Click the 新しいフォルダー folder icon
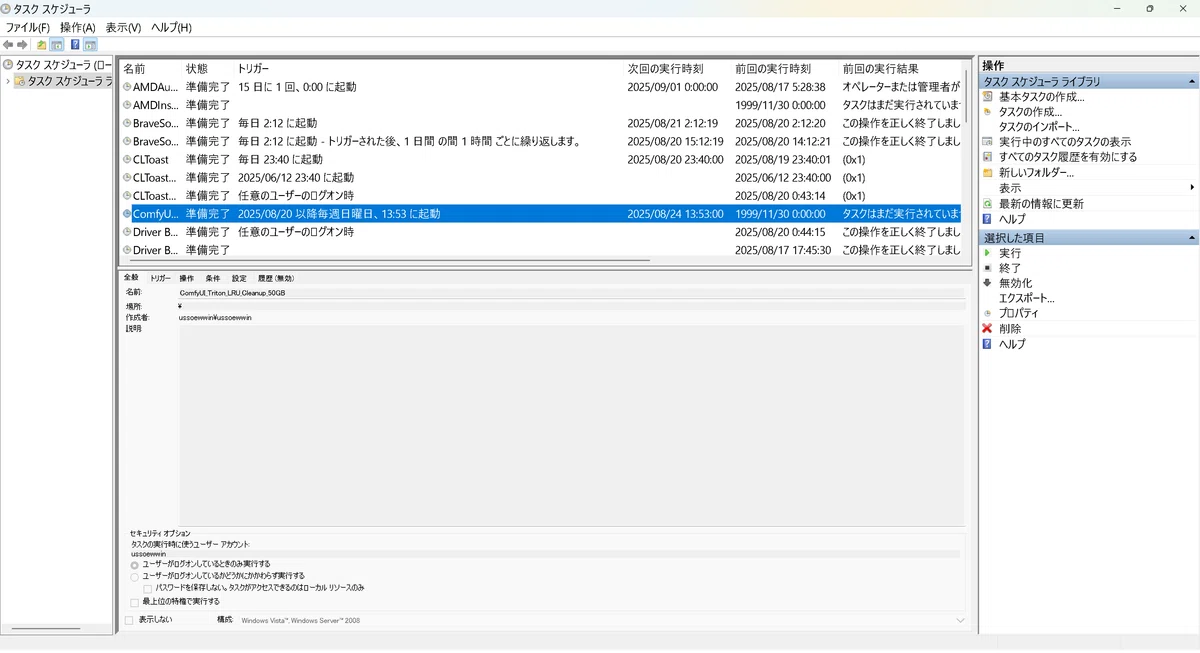1200x653 pixels. [988, 173]
